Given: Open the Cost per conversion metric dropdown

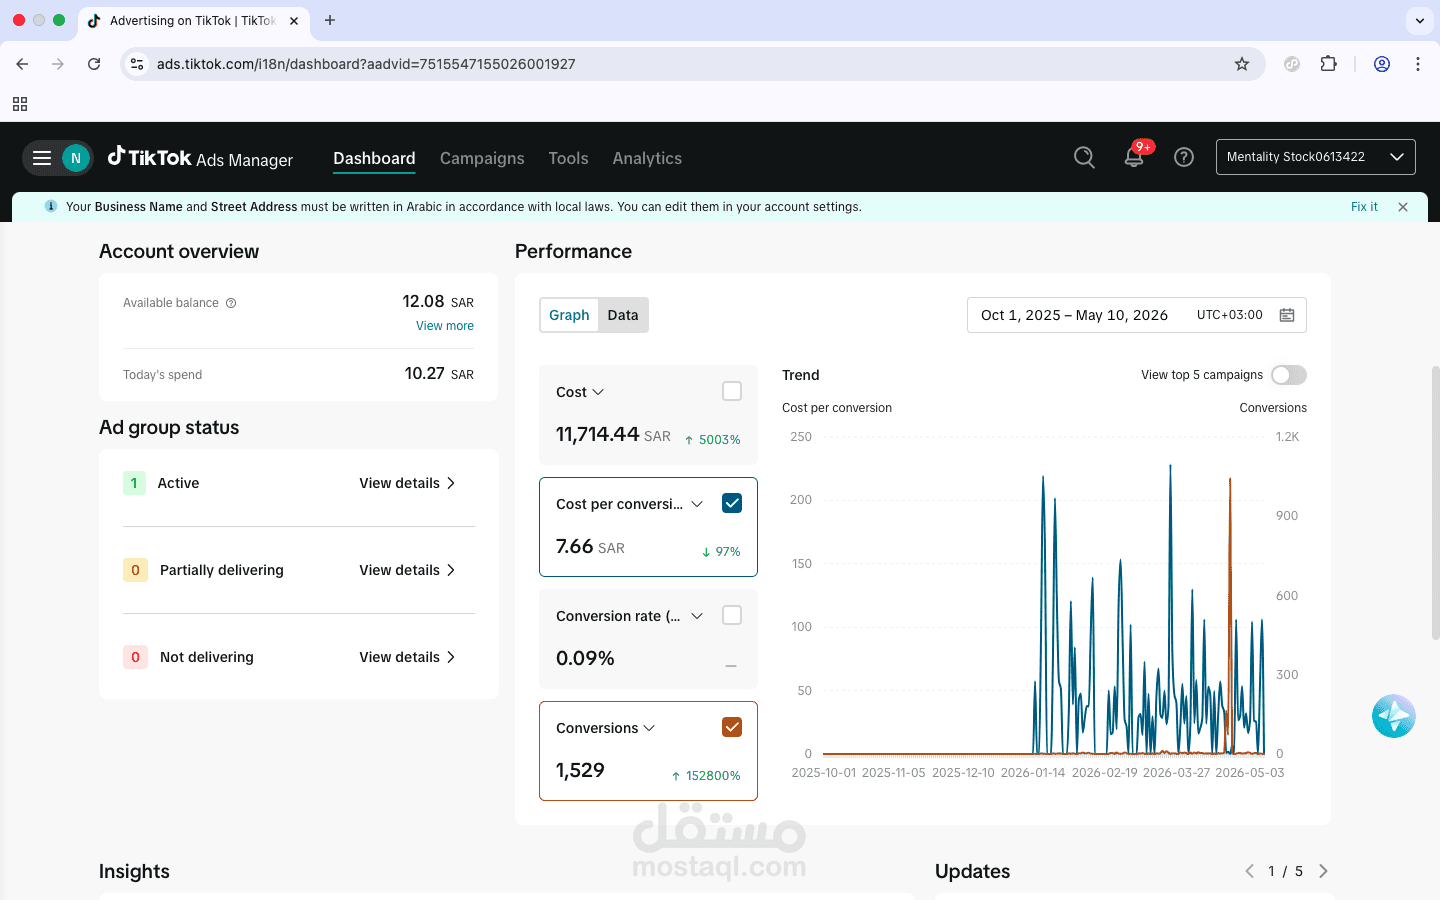Looking at the screenshot, I should tap(697, 504).
